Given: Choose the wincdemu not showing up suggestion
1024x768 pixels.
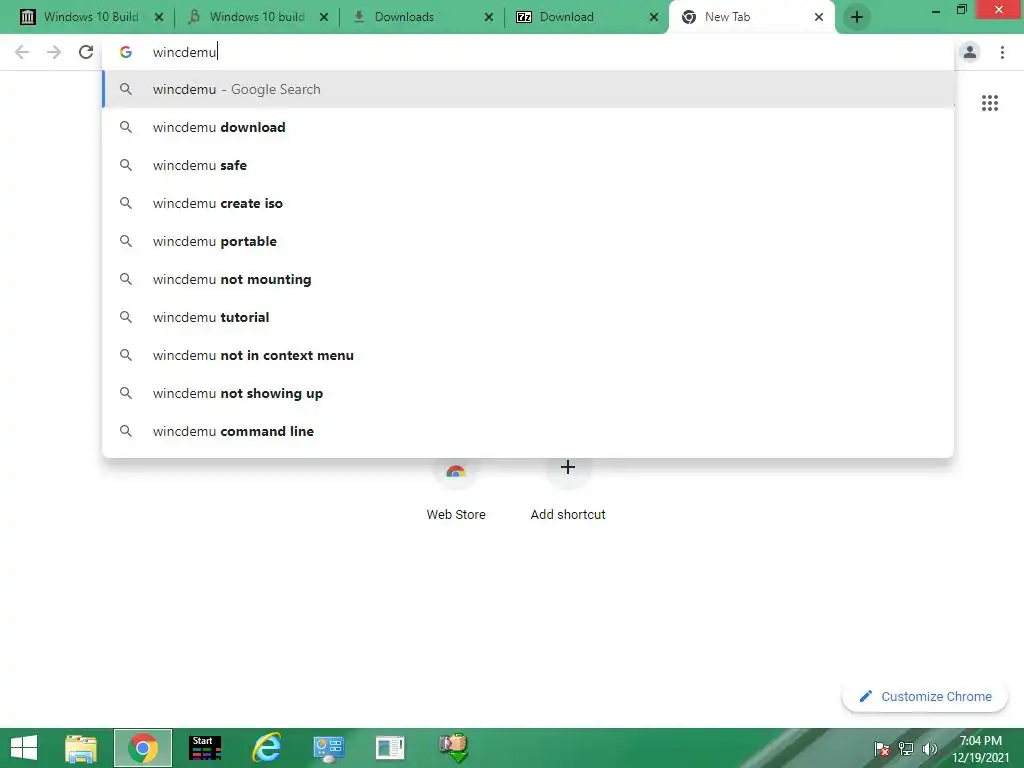Looking at the screenshot, I should click(x=528, y=393).
